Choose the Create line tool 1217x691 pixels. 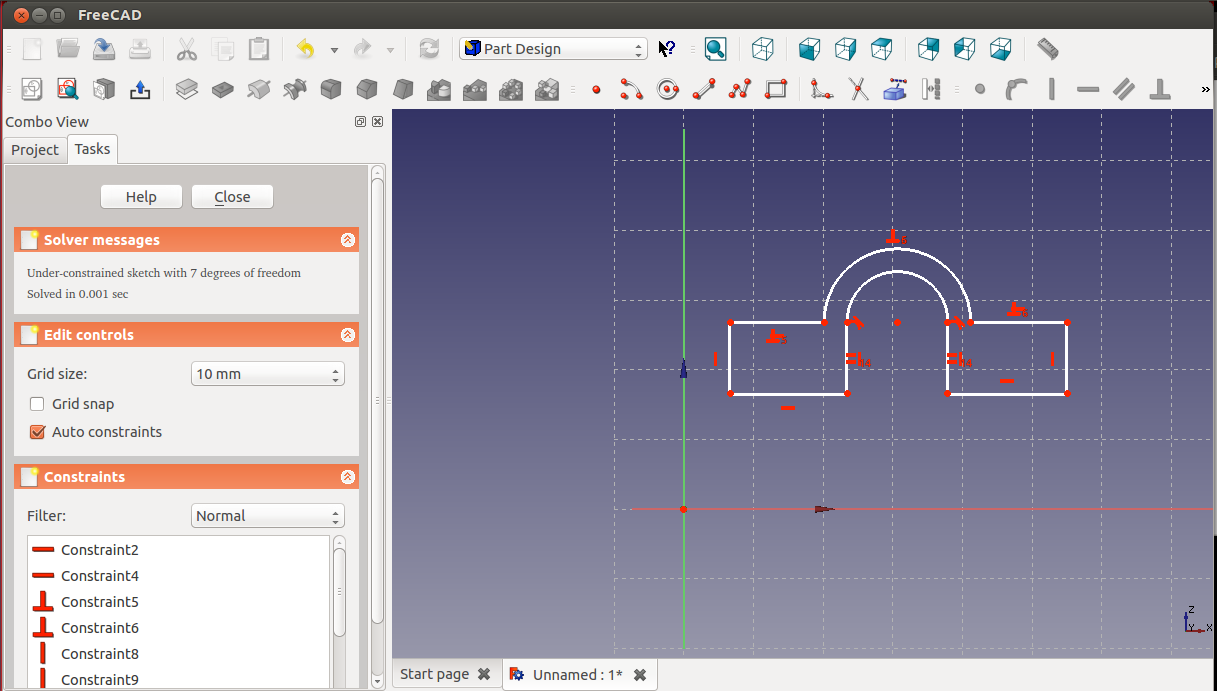pos(704,90)
